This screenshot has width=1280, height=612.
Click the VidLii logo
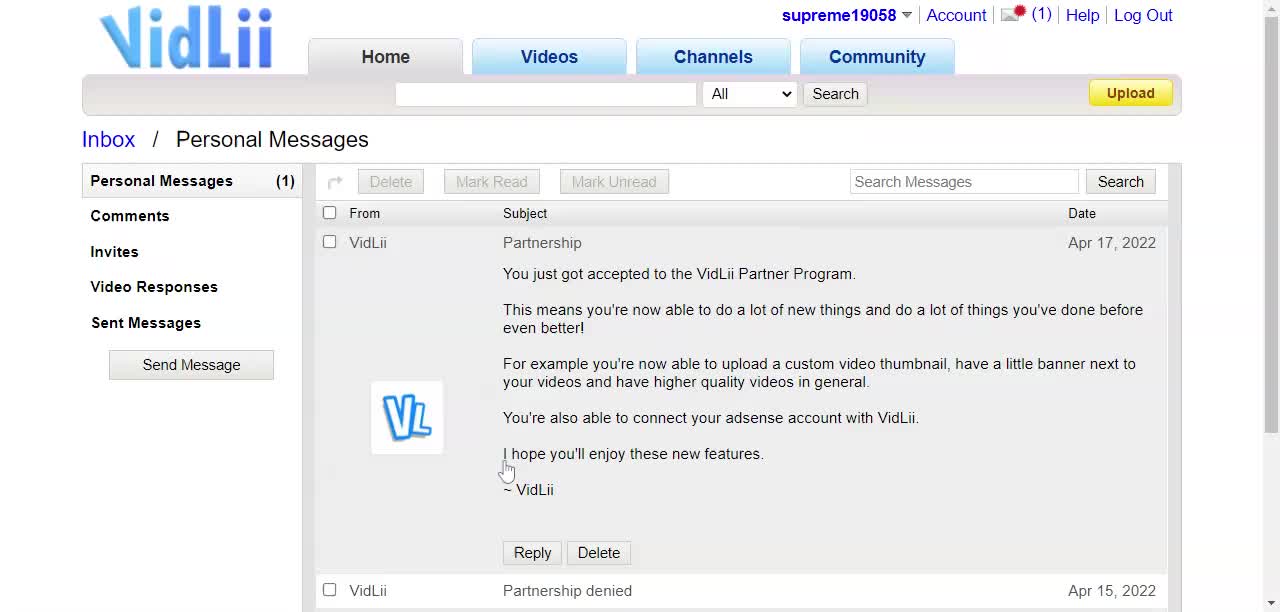click(x=186, y=38)
